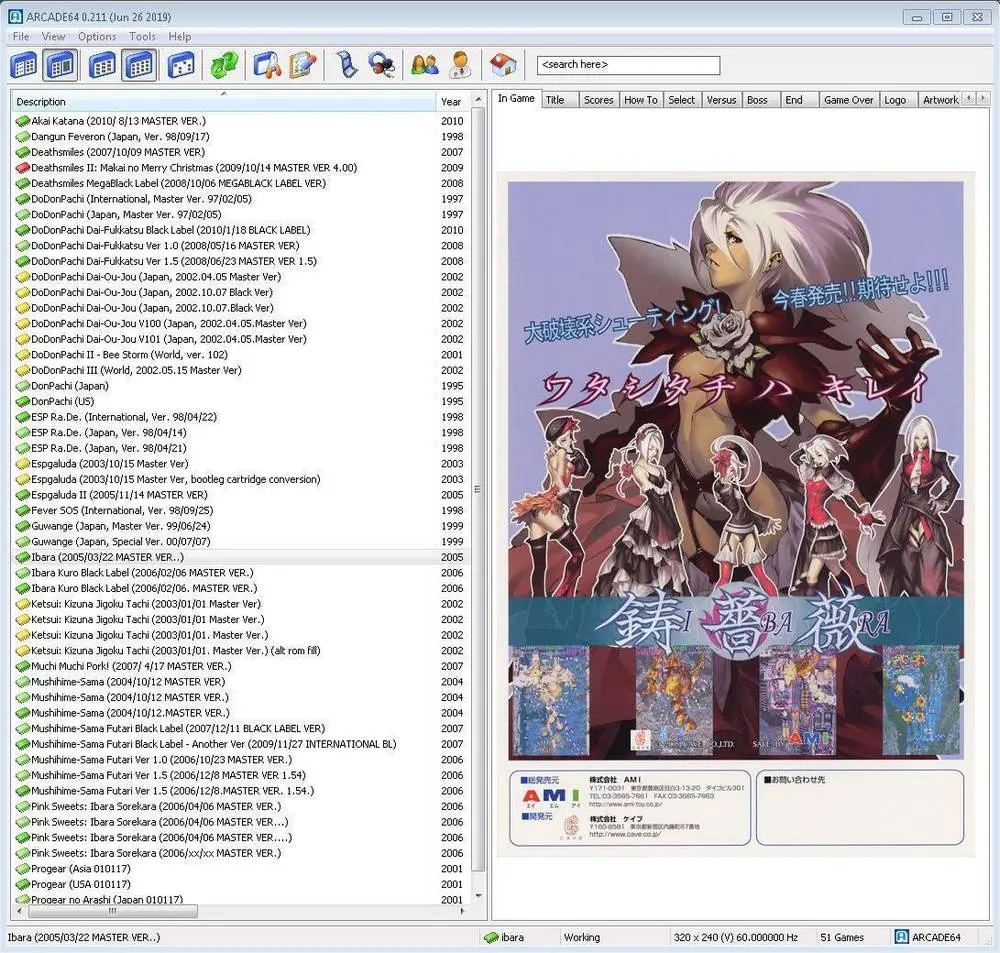Click the icon beside Dangun Feveron
Image resolution: width=1000 pixels, height=953 pixels.
point(22,137)
